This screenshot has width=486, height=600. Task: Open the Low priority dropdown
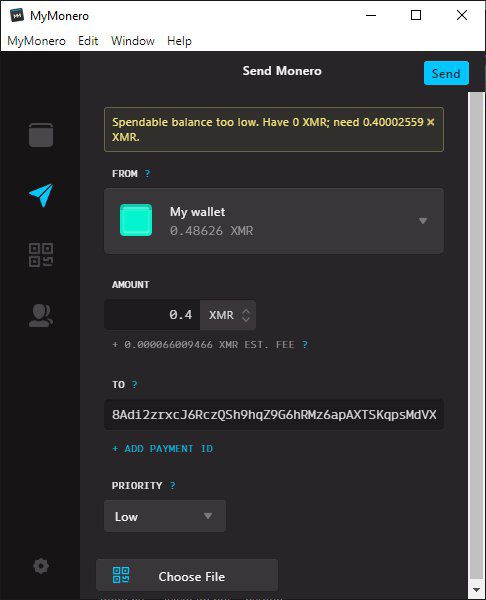coord(165,516)
